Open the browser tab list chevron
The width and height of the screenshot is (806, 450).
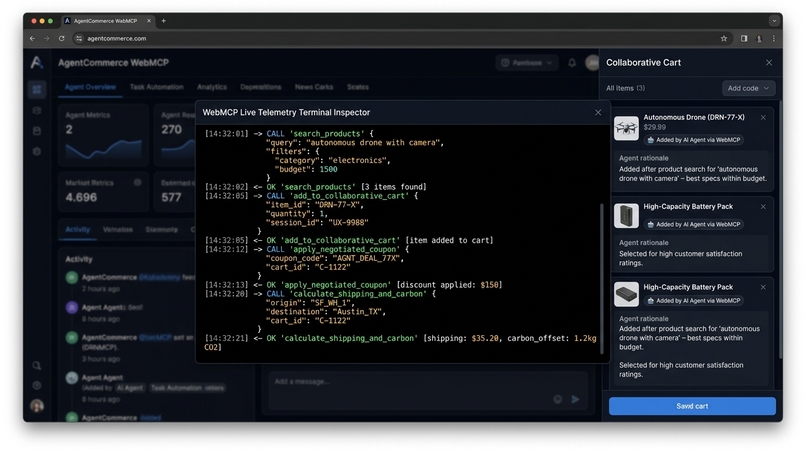click(x=774, y=21)
